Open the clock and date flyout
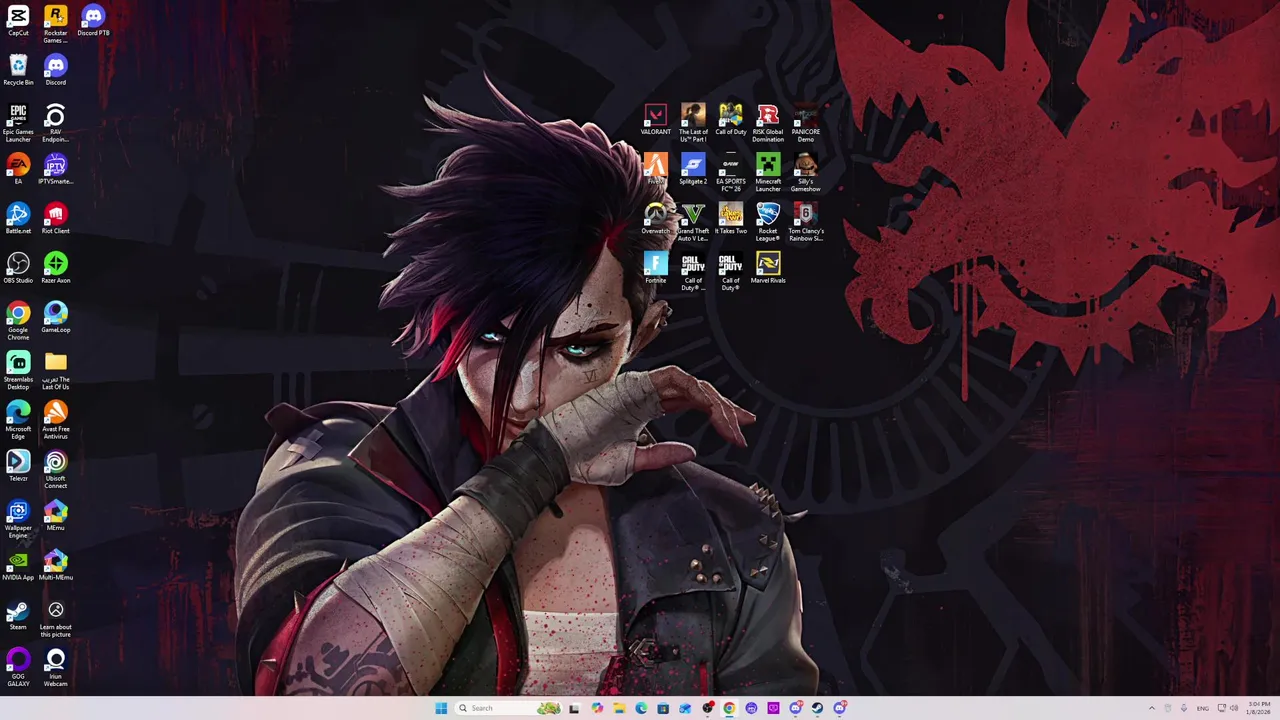 point(1259,708)
